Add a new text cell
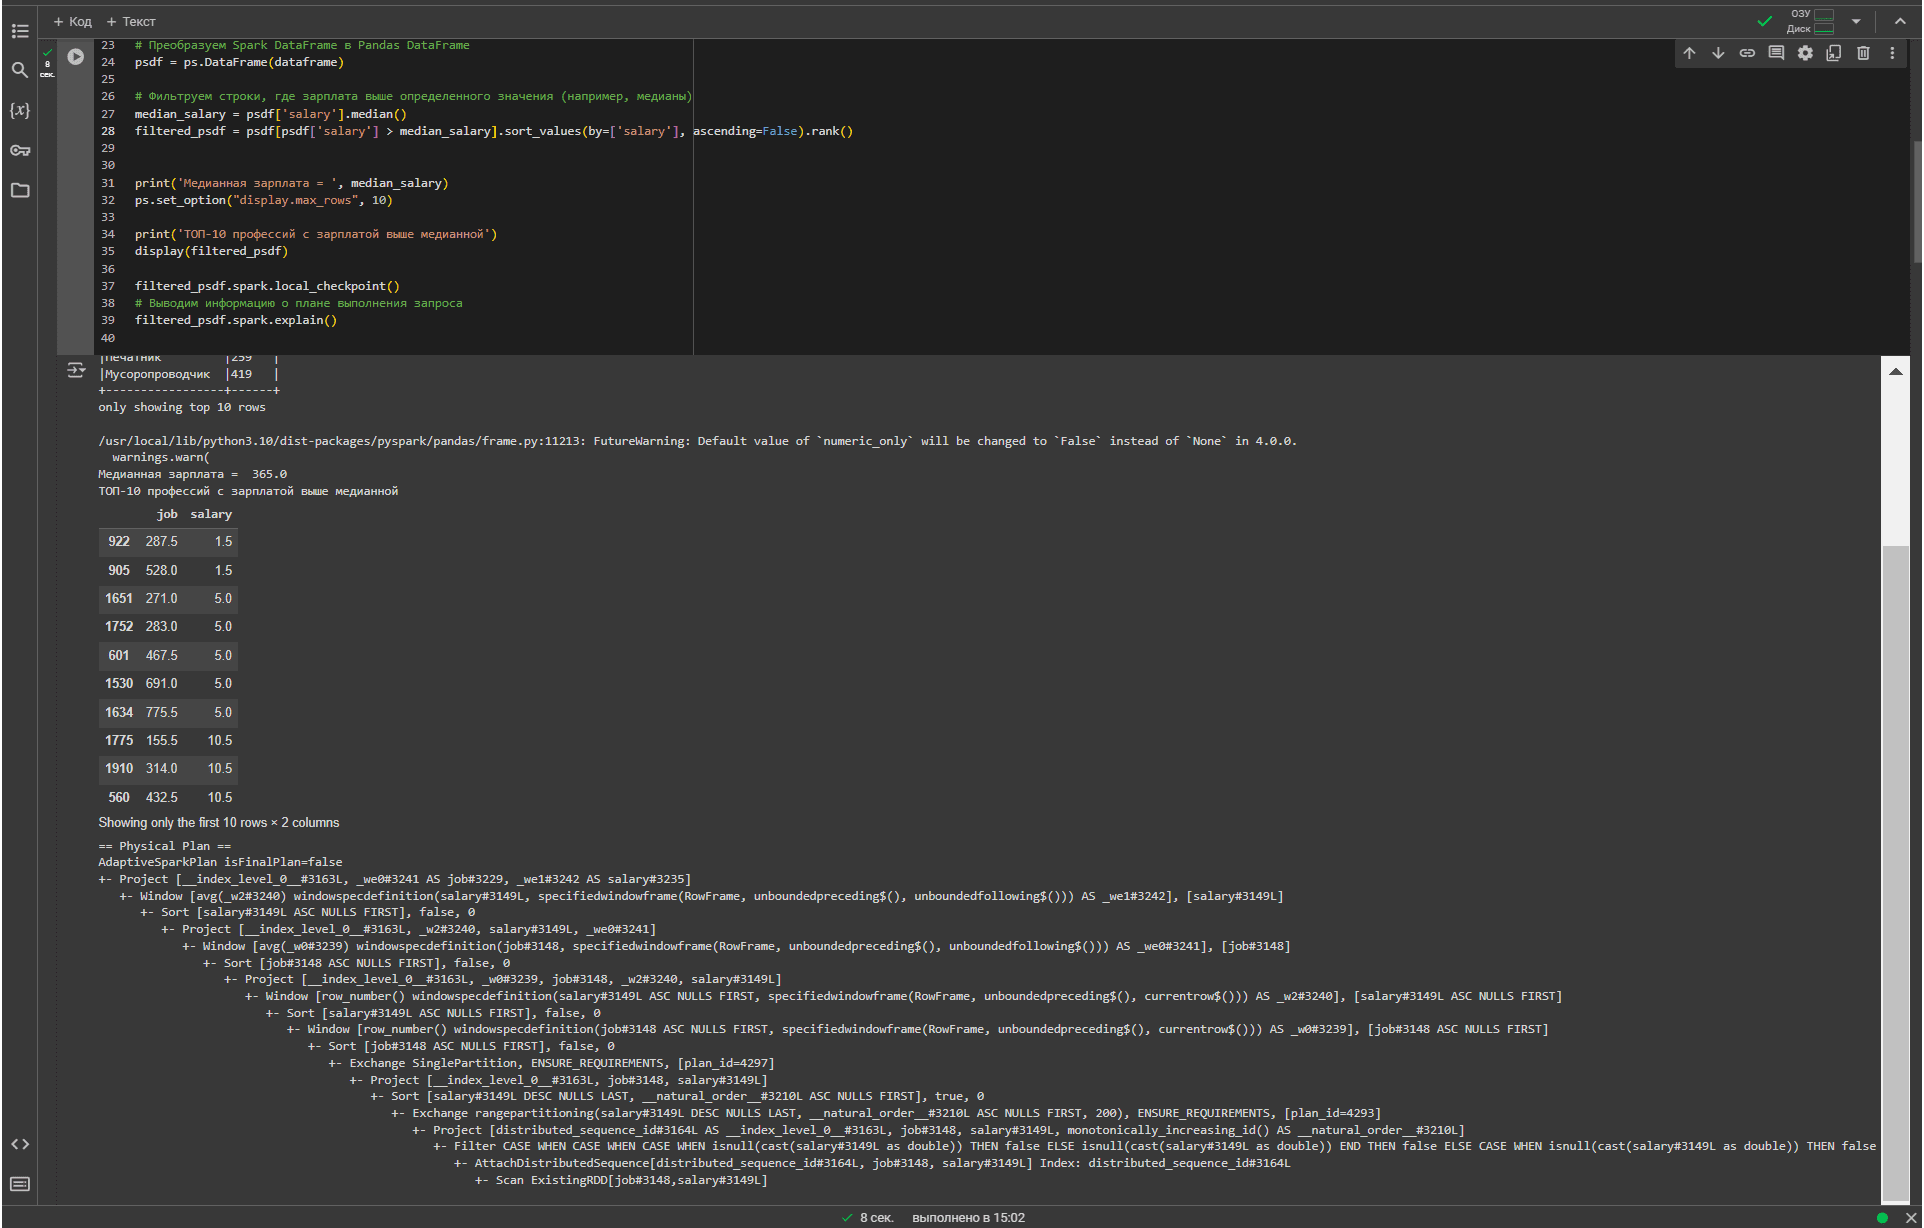Viewport: 1924px width, 1228px height. point(131,21)
